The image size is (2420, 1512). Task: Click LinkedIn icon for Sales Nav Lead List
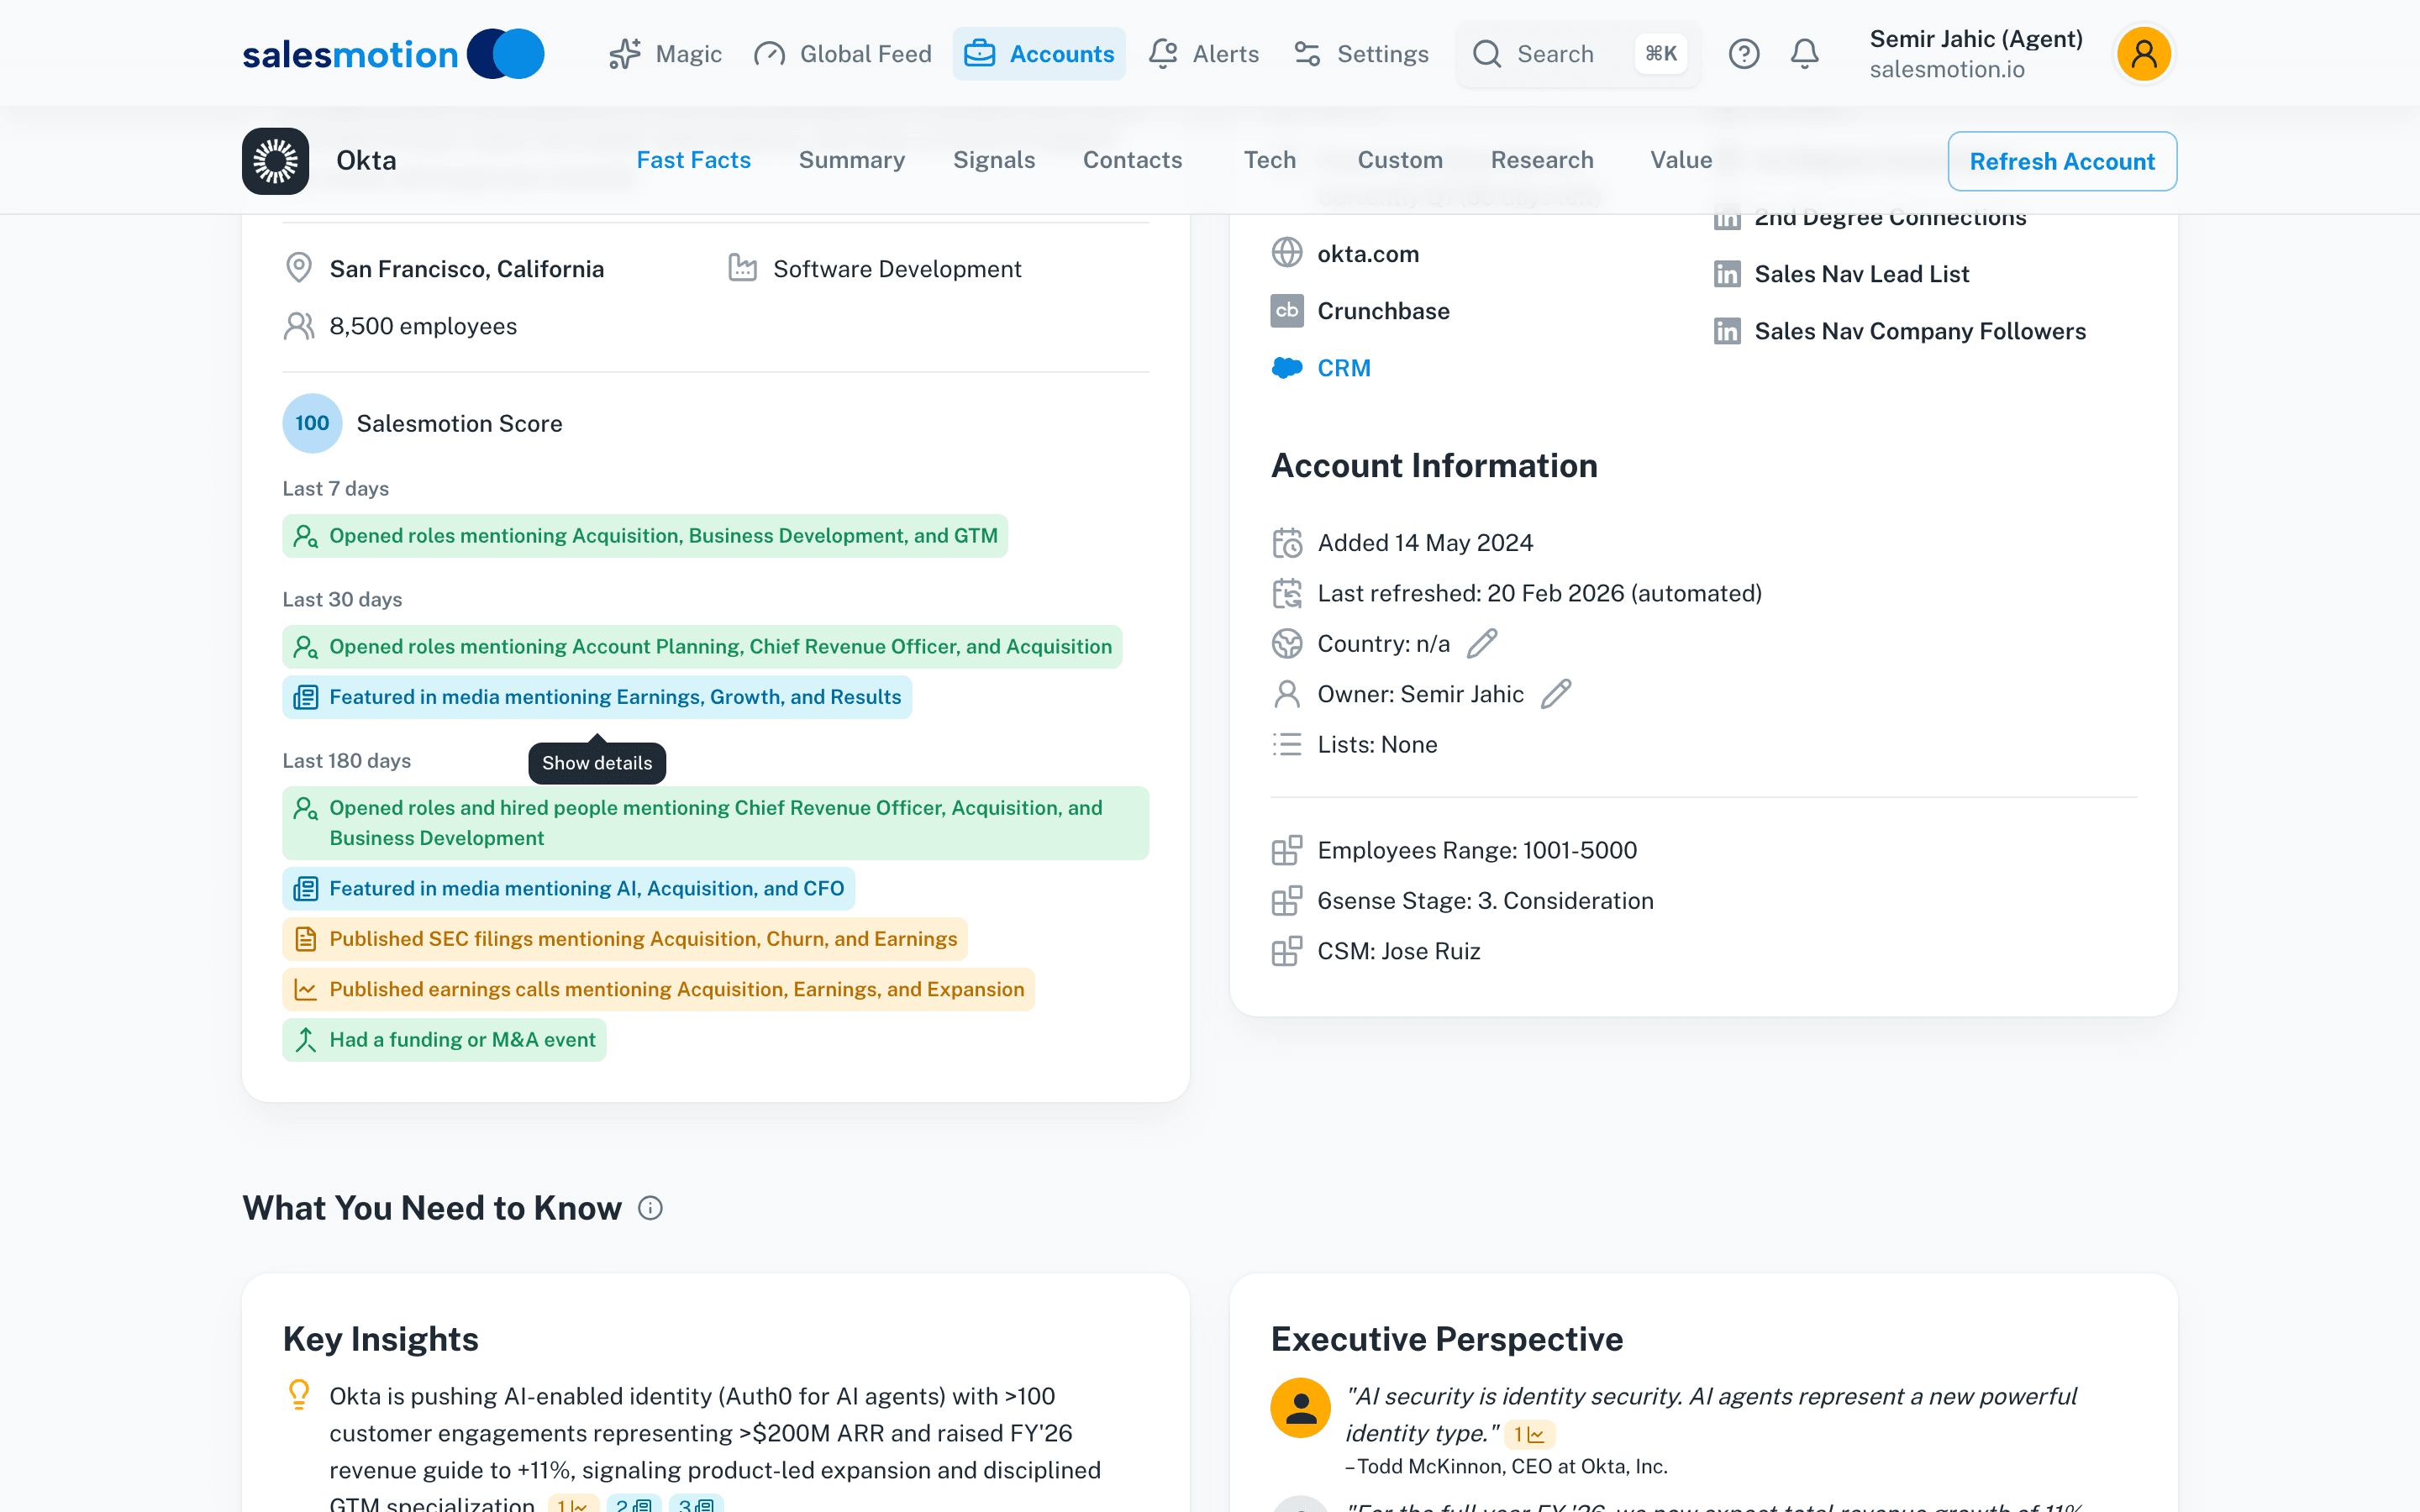point(1727,274)
